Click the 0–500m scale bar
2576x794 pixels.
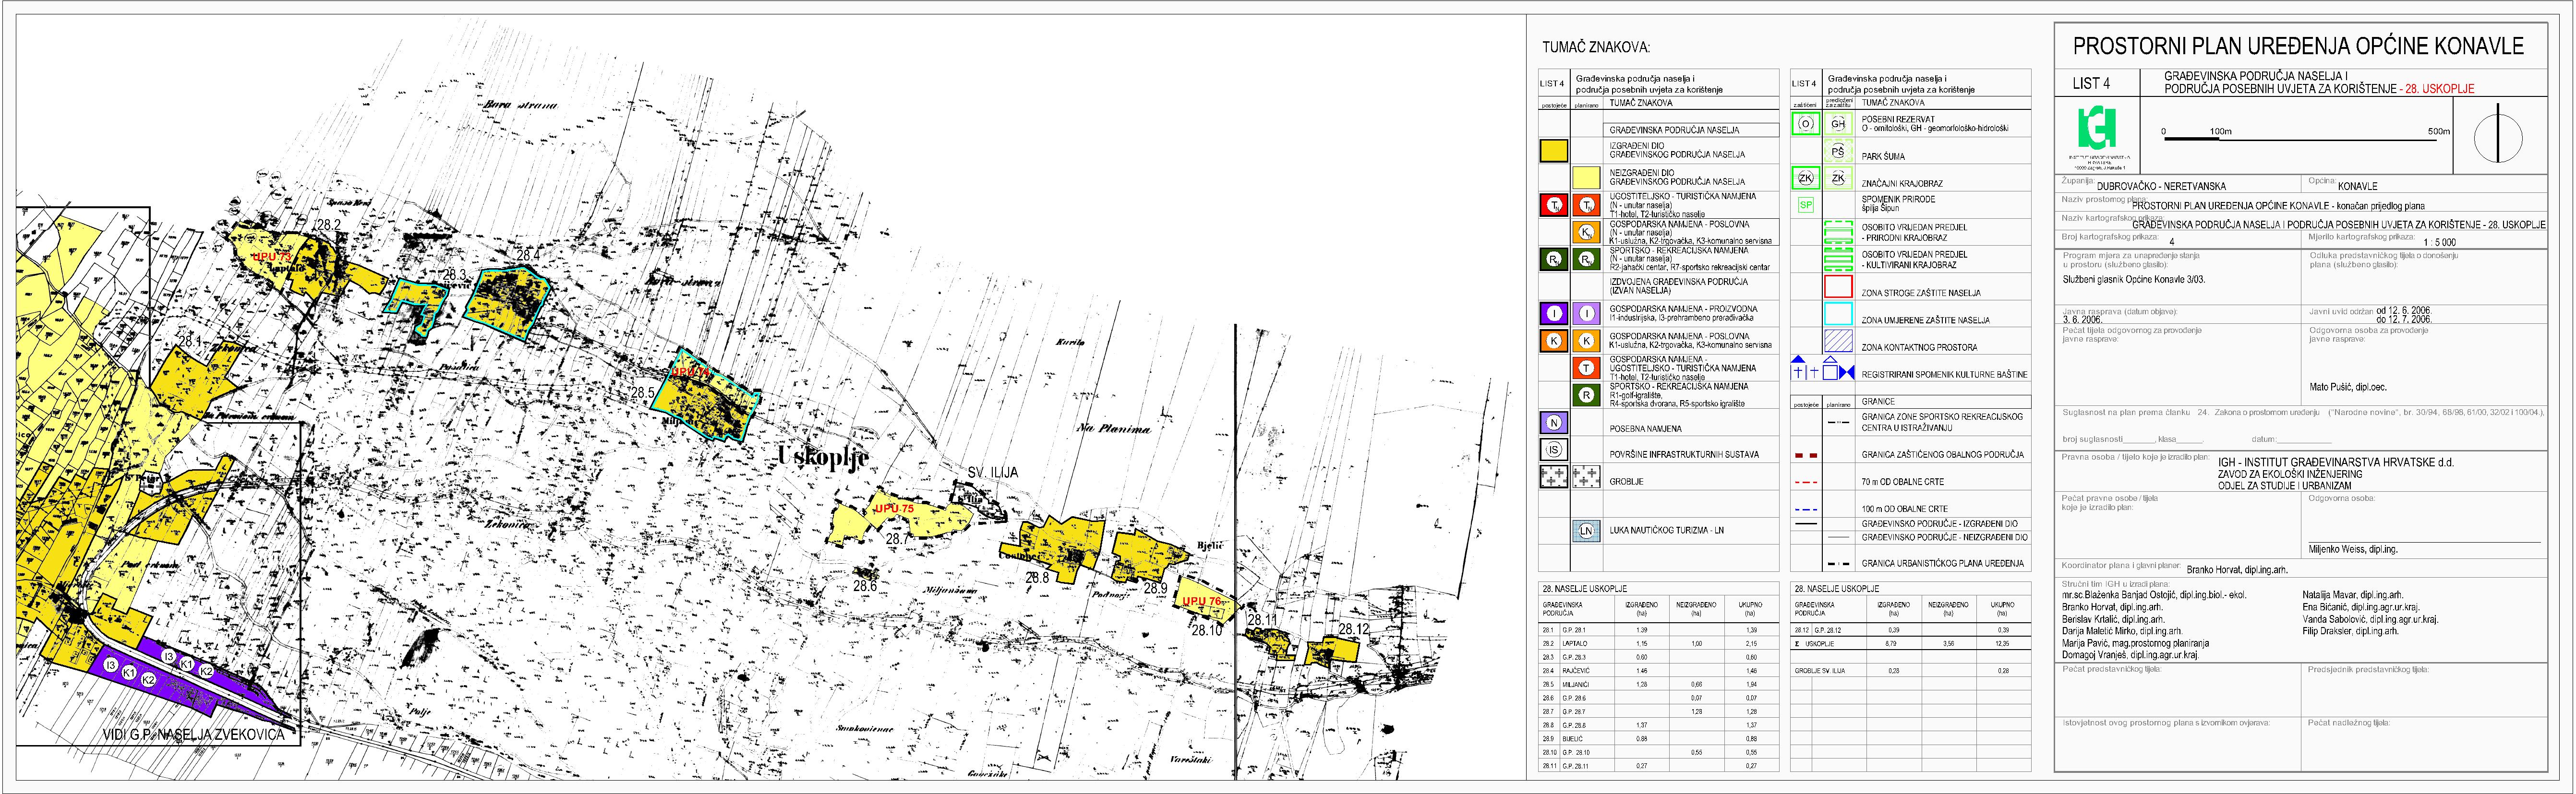(x=2306, y=136)
